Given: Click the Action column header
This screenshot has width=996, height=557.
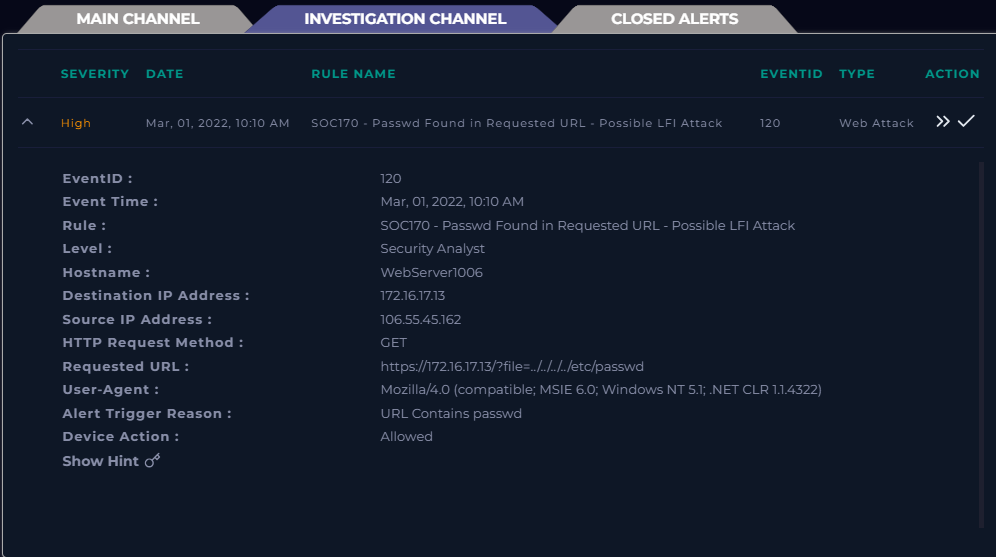Looking at the screenshot, I should [952, 74].
